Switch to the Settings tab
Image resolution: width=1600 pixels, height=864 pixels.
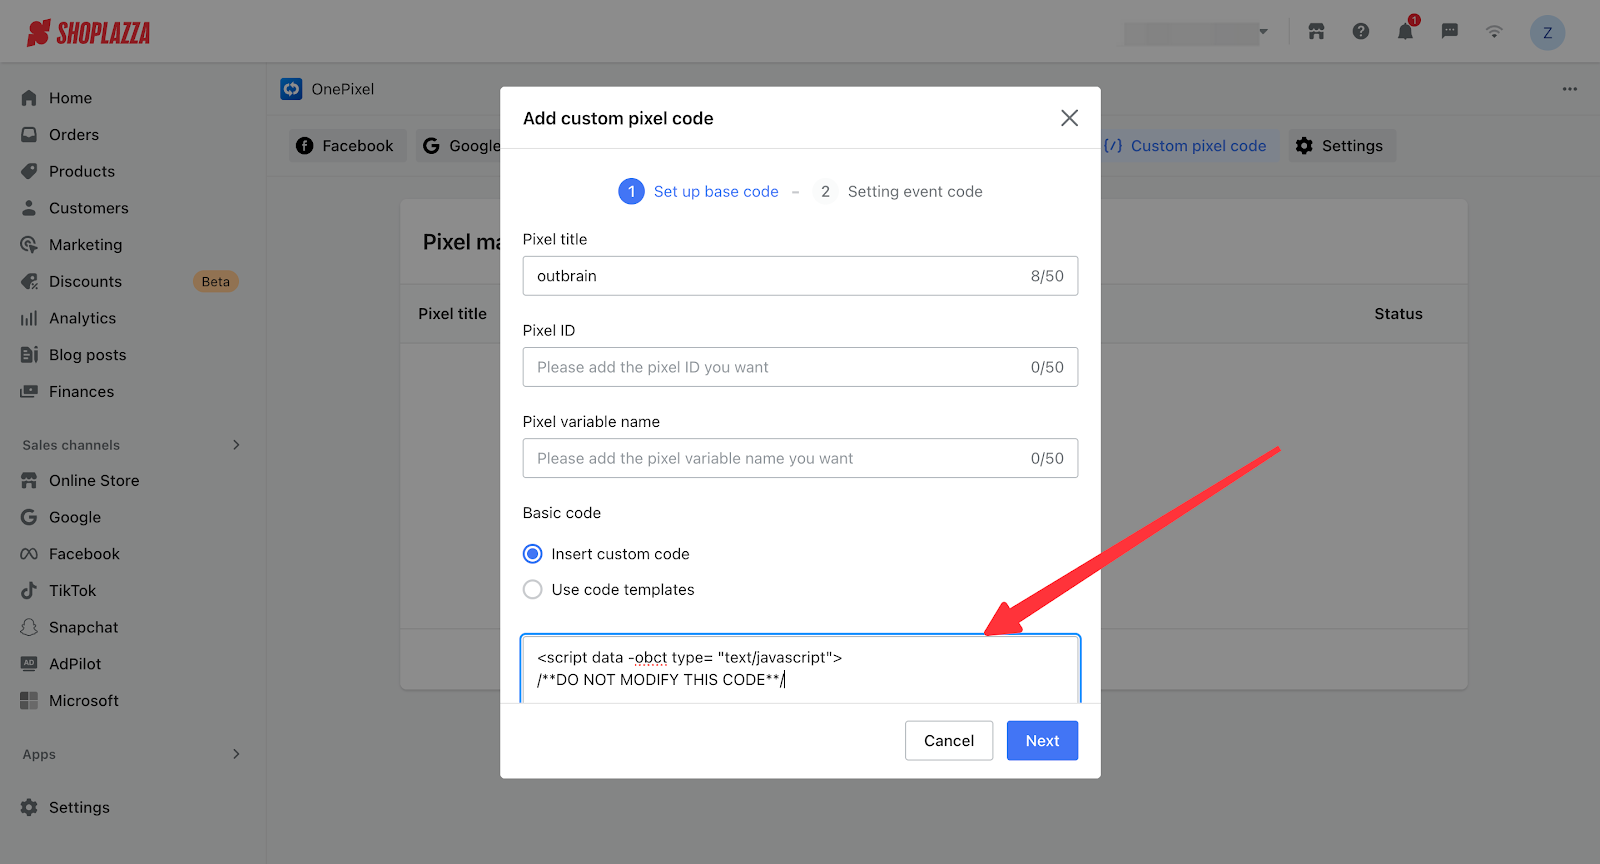click(x=1341, y=146)
